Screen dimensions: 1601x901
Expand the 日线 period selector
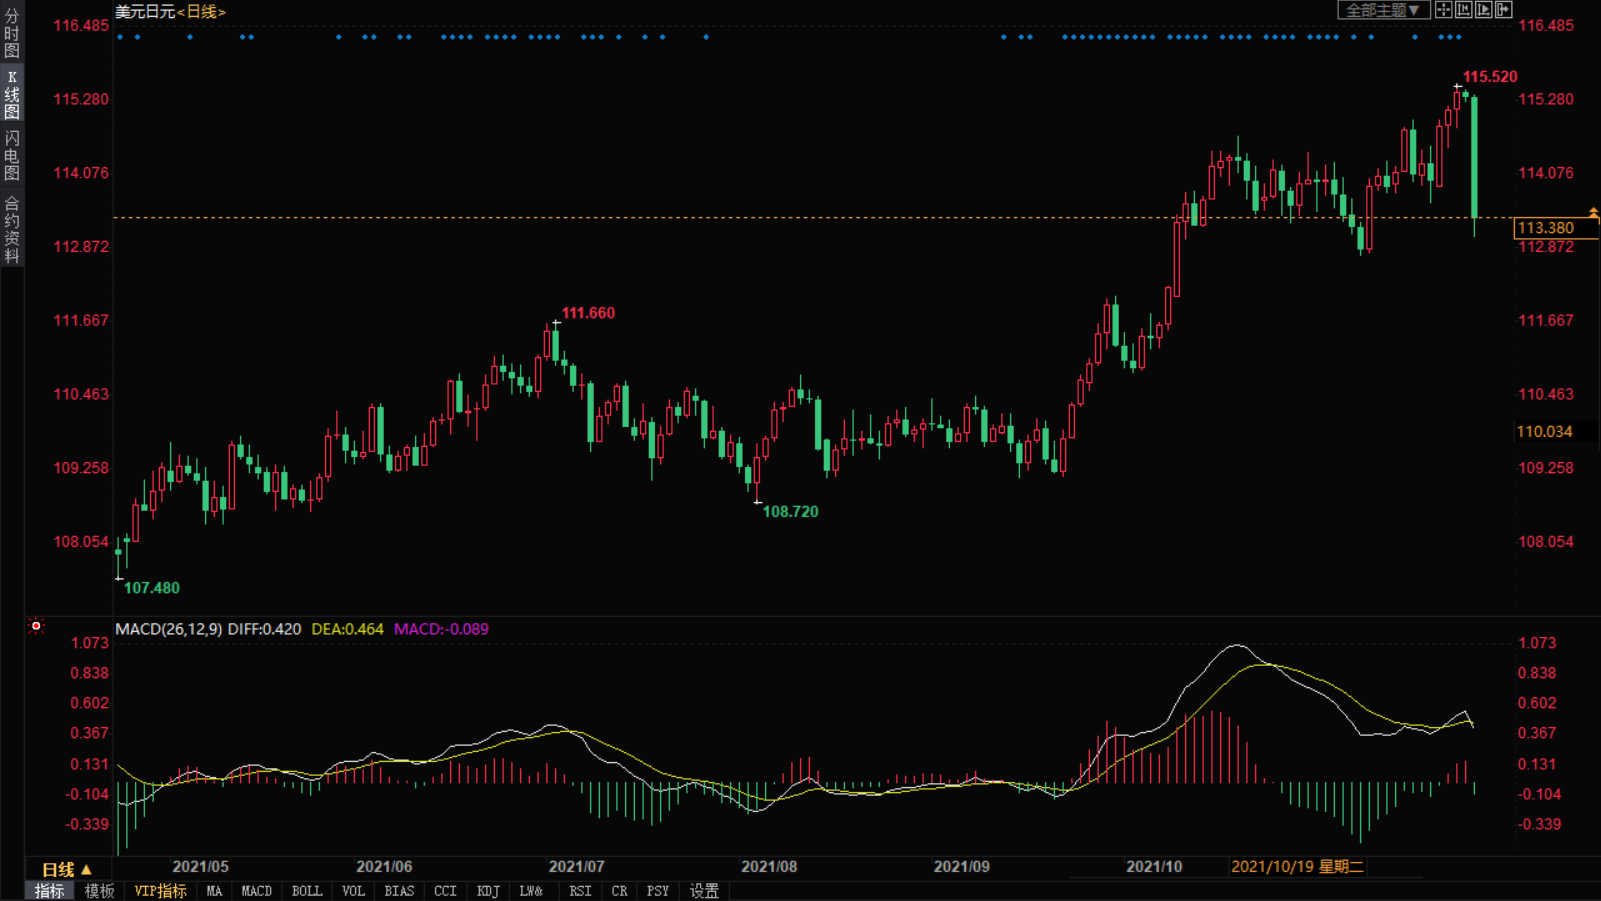66,869
